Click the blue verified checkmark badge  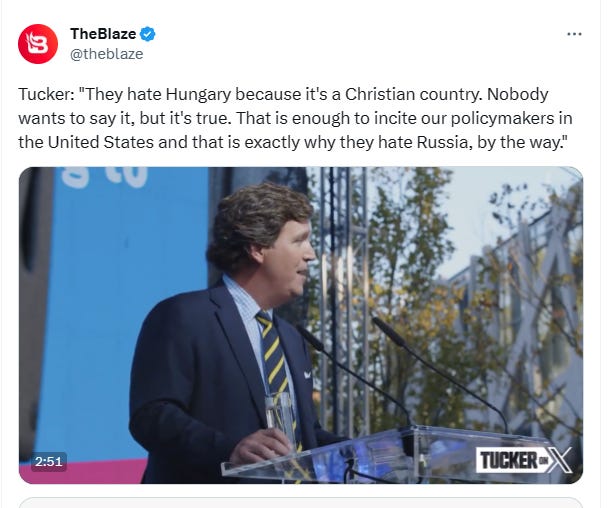[147, 34]
